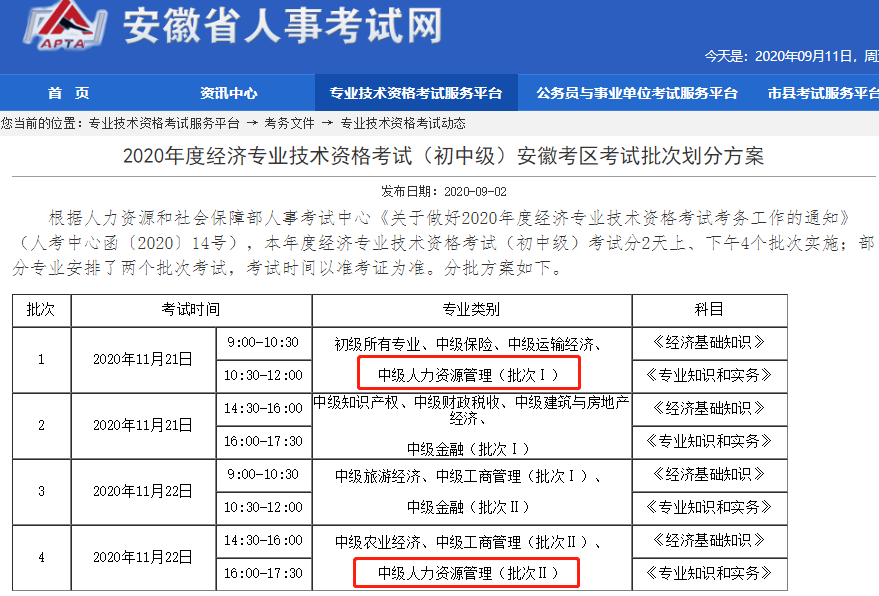Screen dimensions: 879x596
Task: Open the 公务员与事业单位考试服务平台 navigation tab
Action: click(637, 93)
